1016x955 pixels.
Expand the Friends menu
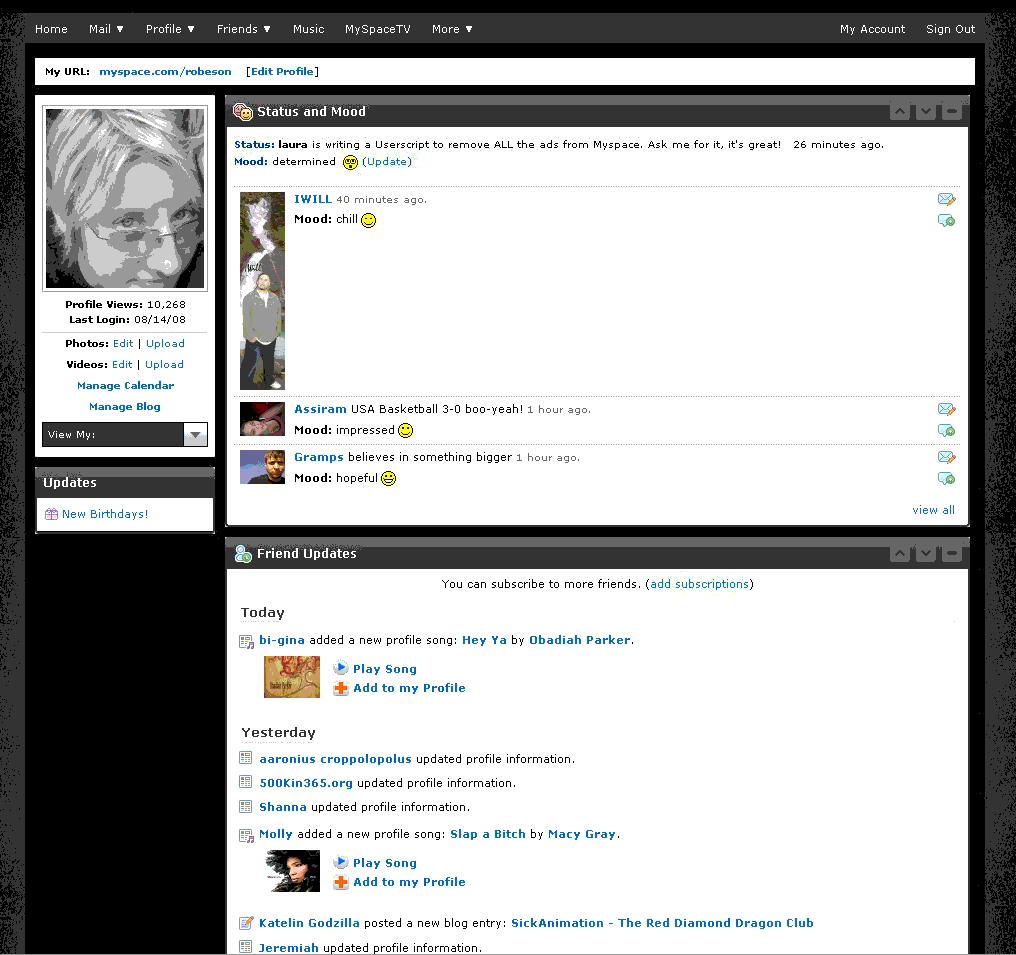[244, 29]
